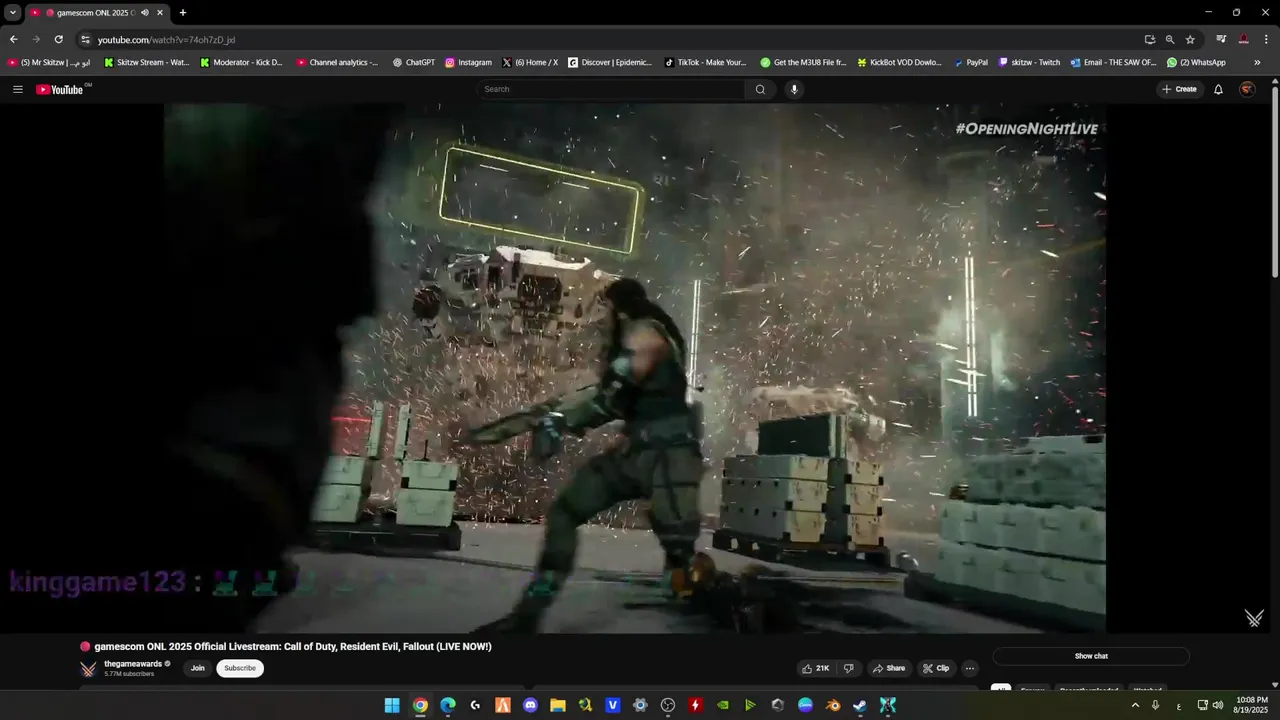The width and height of the screenshot is (1280, 720).
Task: Start voice search with microphone icon
Action: (794, 89)
